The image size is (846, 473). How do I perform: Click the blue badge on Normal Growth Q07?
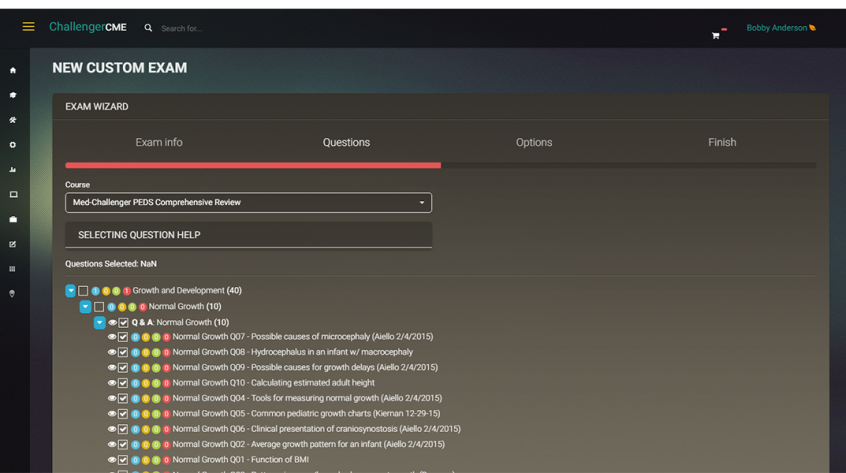(x=135, y=337)
